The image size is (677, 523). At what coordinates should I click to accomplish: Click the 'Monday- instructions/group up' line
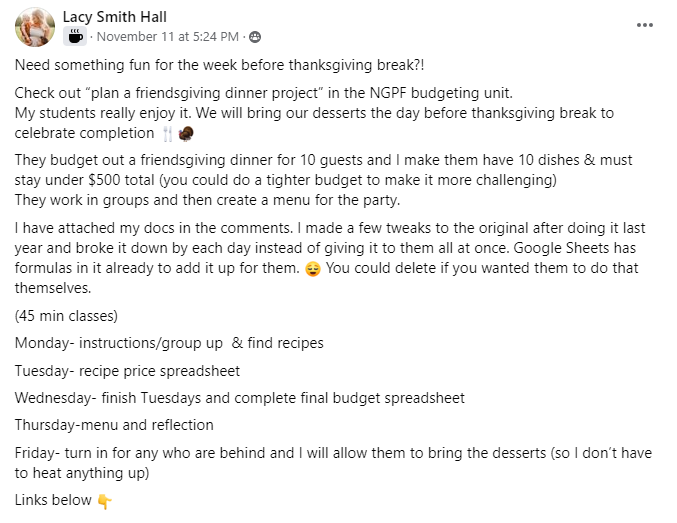[x=169, y=343]
